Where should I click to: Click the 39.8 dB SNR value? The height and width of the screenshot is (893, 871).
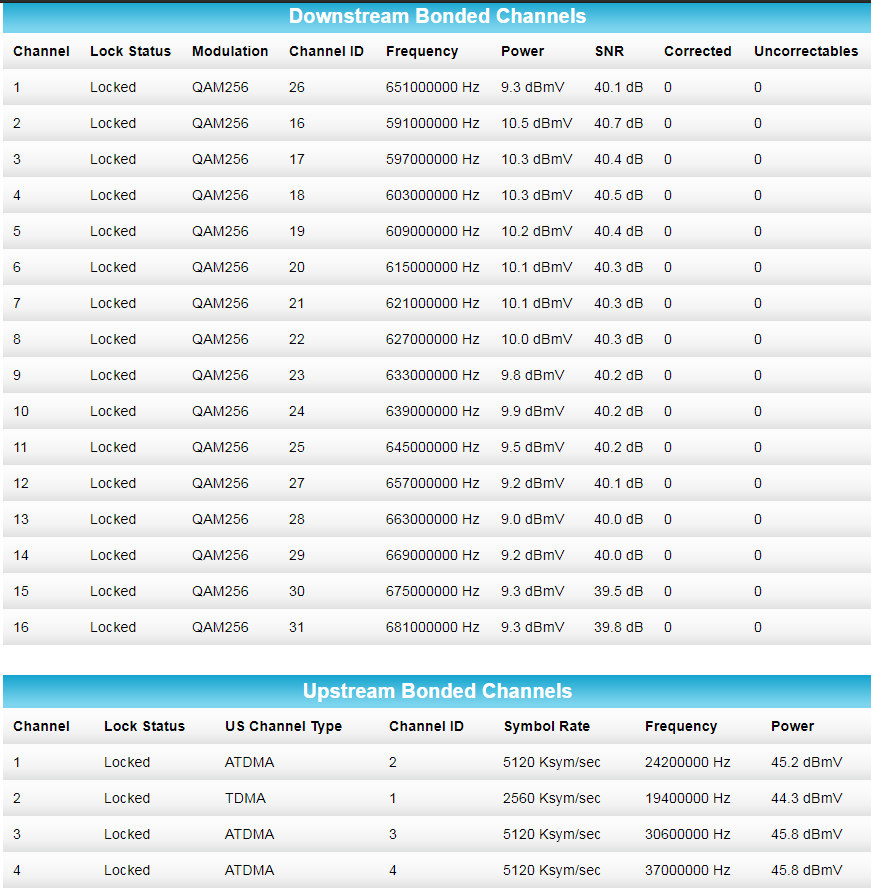tap(618, 627)
